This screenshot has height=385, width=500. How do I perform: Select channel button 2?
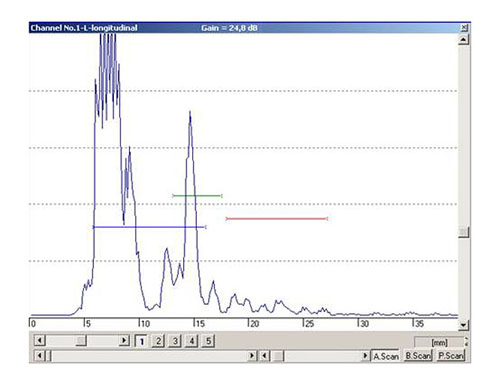tap(158, 341)
